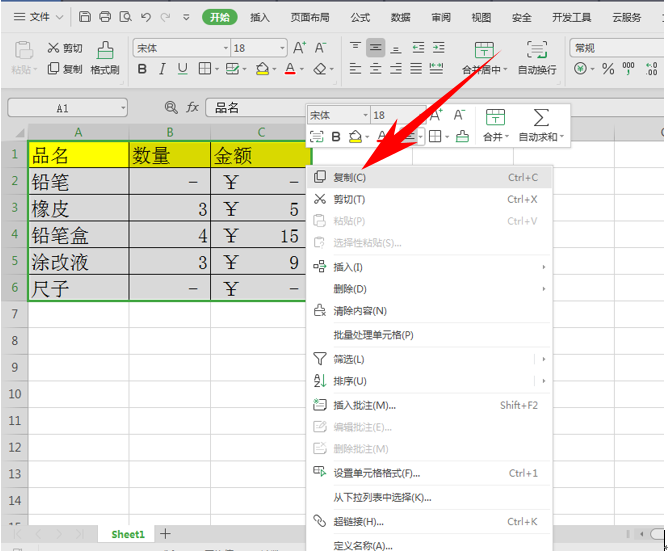
Task: Switch to the Insert ribbon tab
Action: (259, 17)
